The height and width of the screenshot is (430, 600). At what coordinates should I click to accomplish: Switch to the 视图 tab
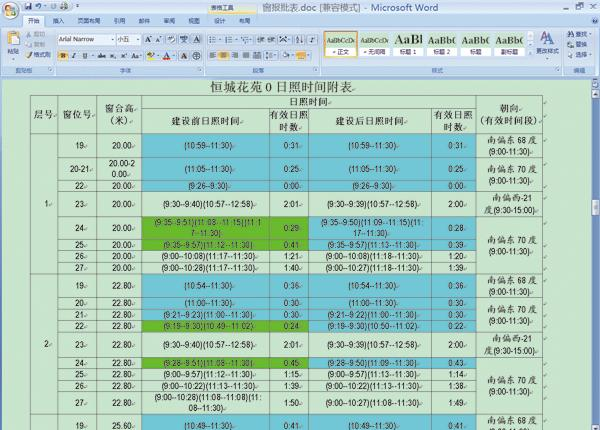click(x=194, y=21)
